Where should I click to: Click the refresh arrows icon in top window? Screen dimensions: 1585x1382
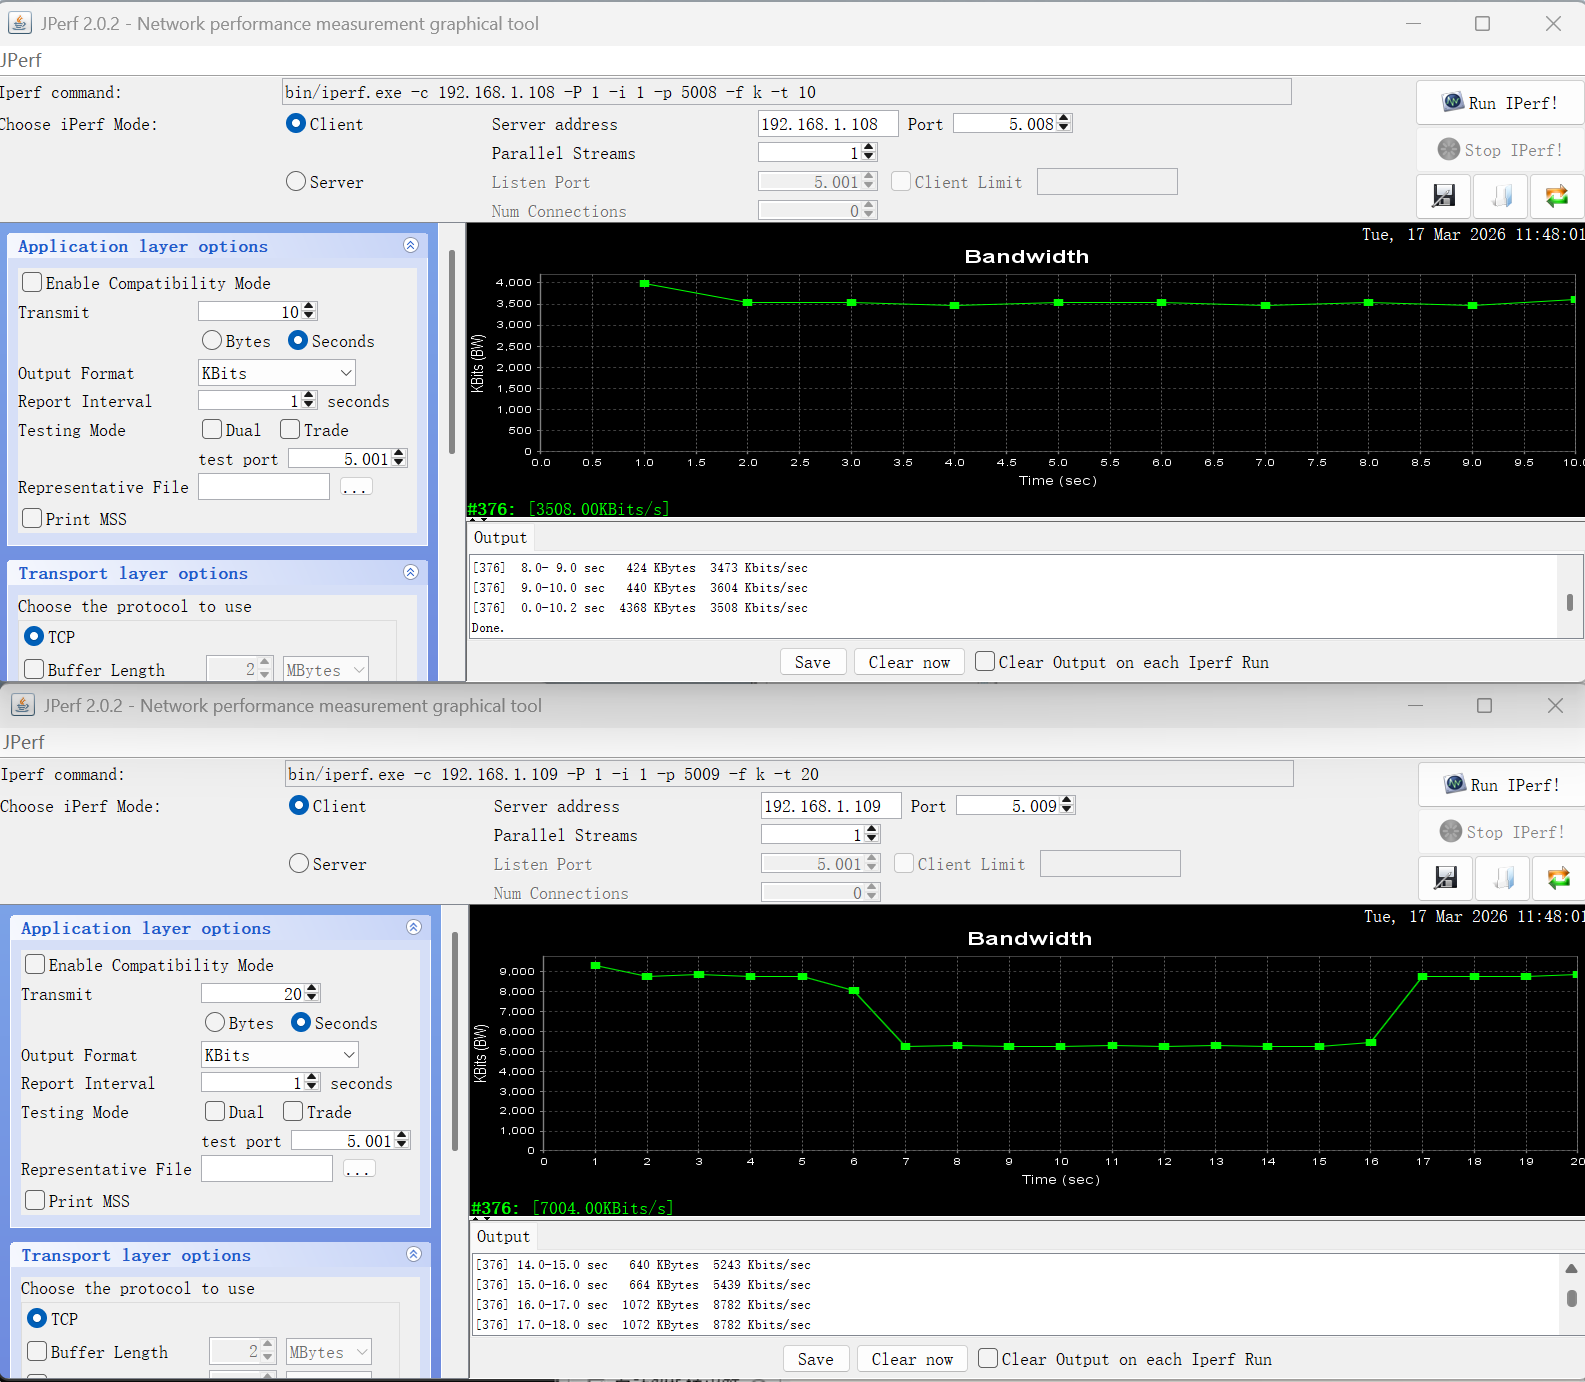(x=1557, y=196)
